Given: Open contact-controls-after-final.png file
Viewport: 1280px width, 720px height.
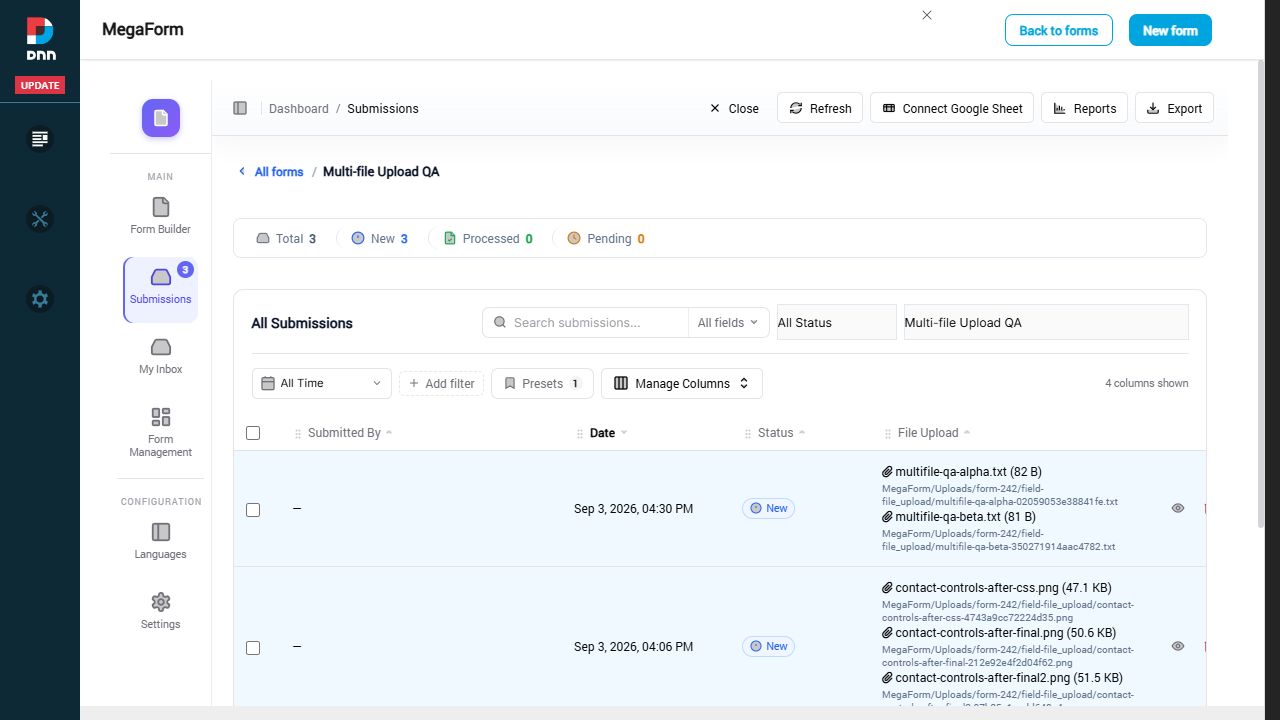Looking at the screenshot, I should [999, 633].
